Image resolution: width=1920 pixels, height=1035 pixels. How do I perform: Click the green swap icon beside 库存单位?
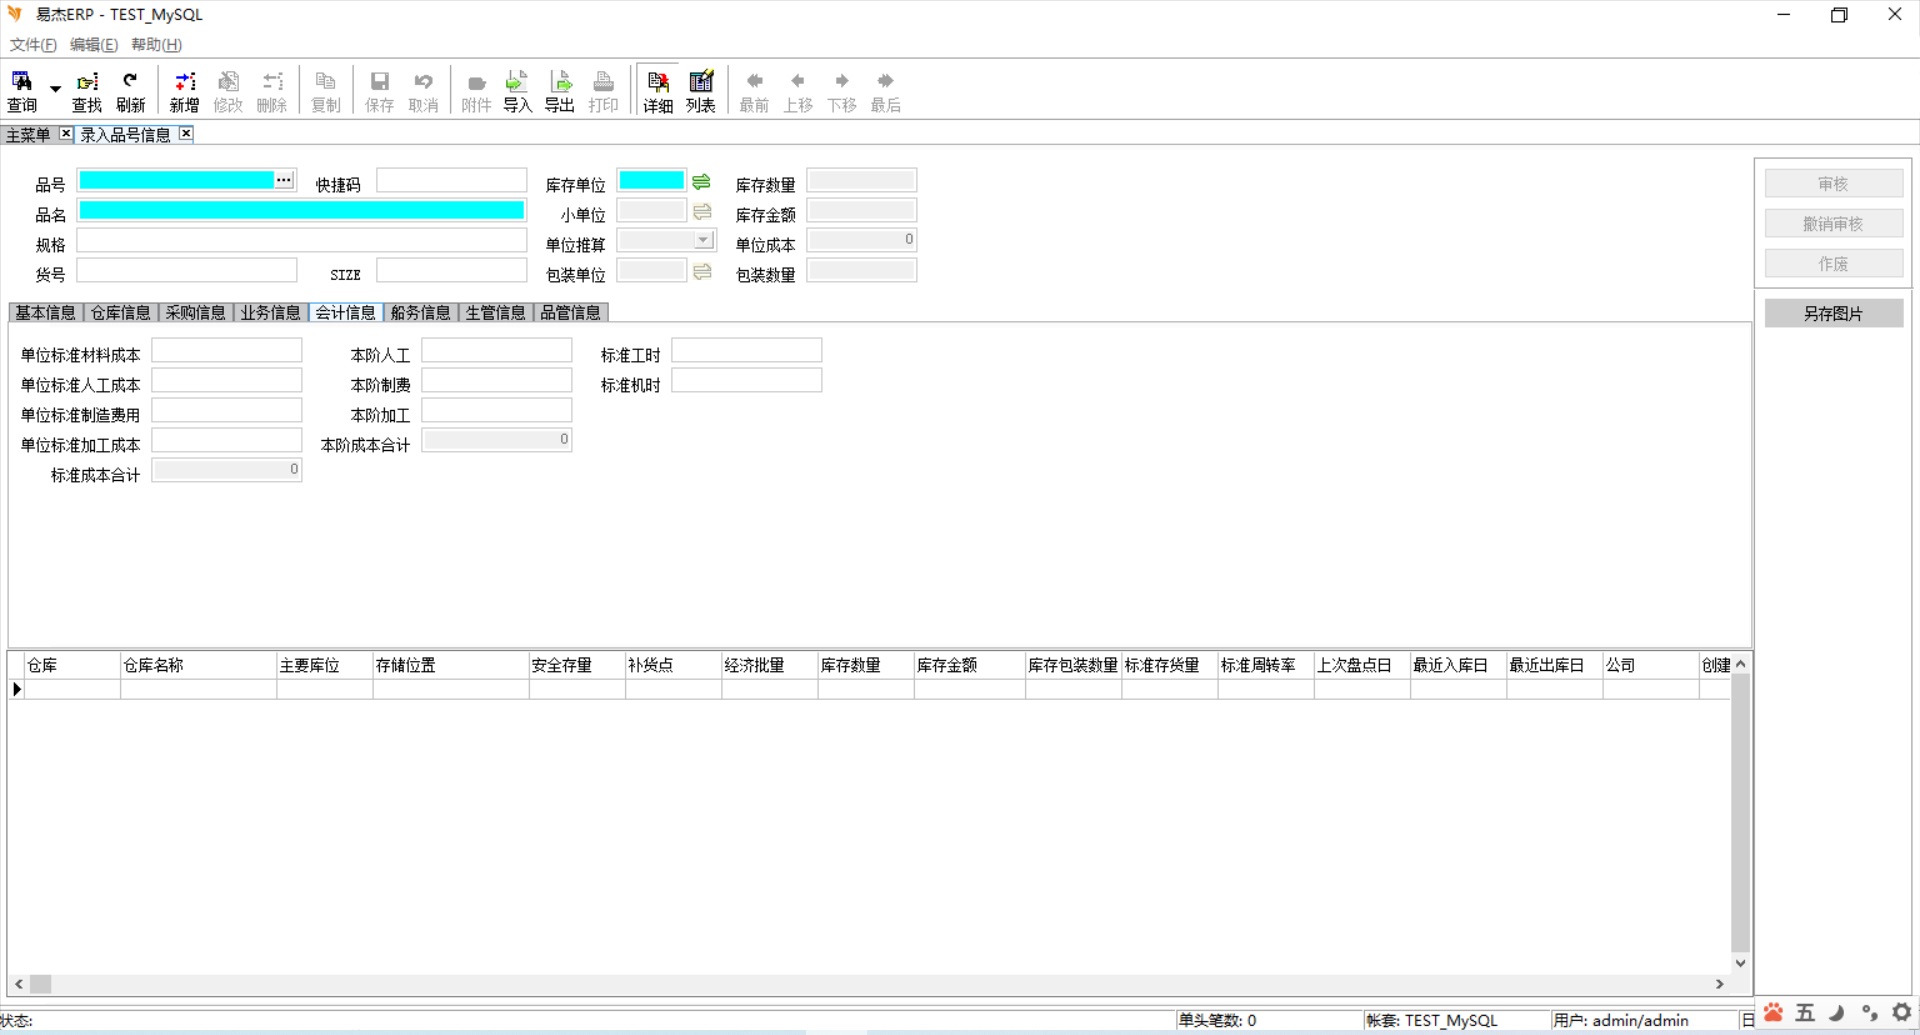click(x=702, y=181)
